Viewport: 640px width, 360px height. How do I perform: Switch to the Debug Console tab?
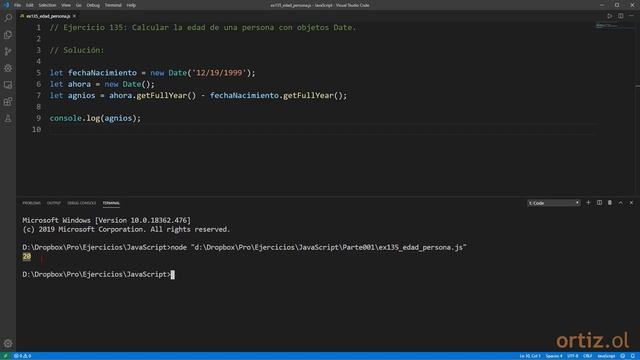pyautogui.click(x=82, y=203)
